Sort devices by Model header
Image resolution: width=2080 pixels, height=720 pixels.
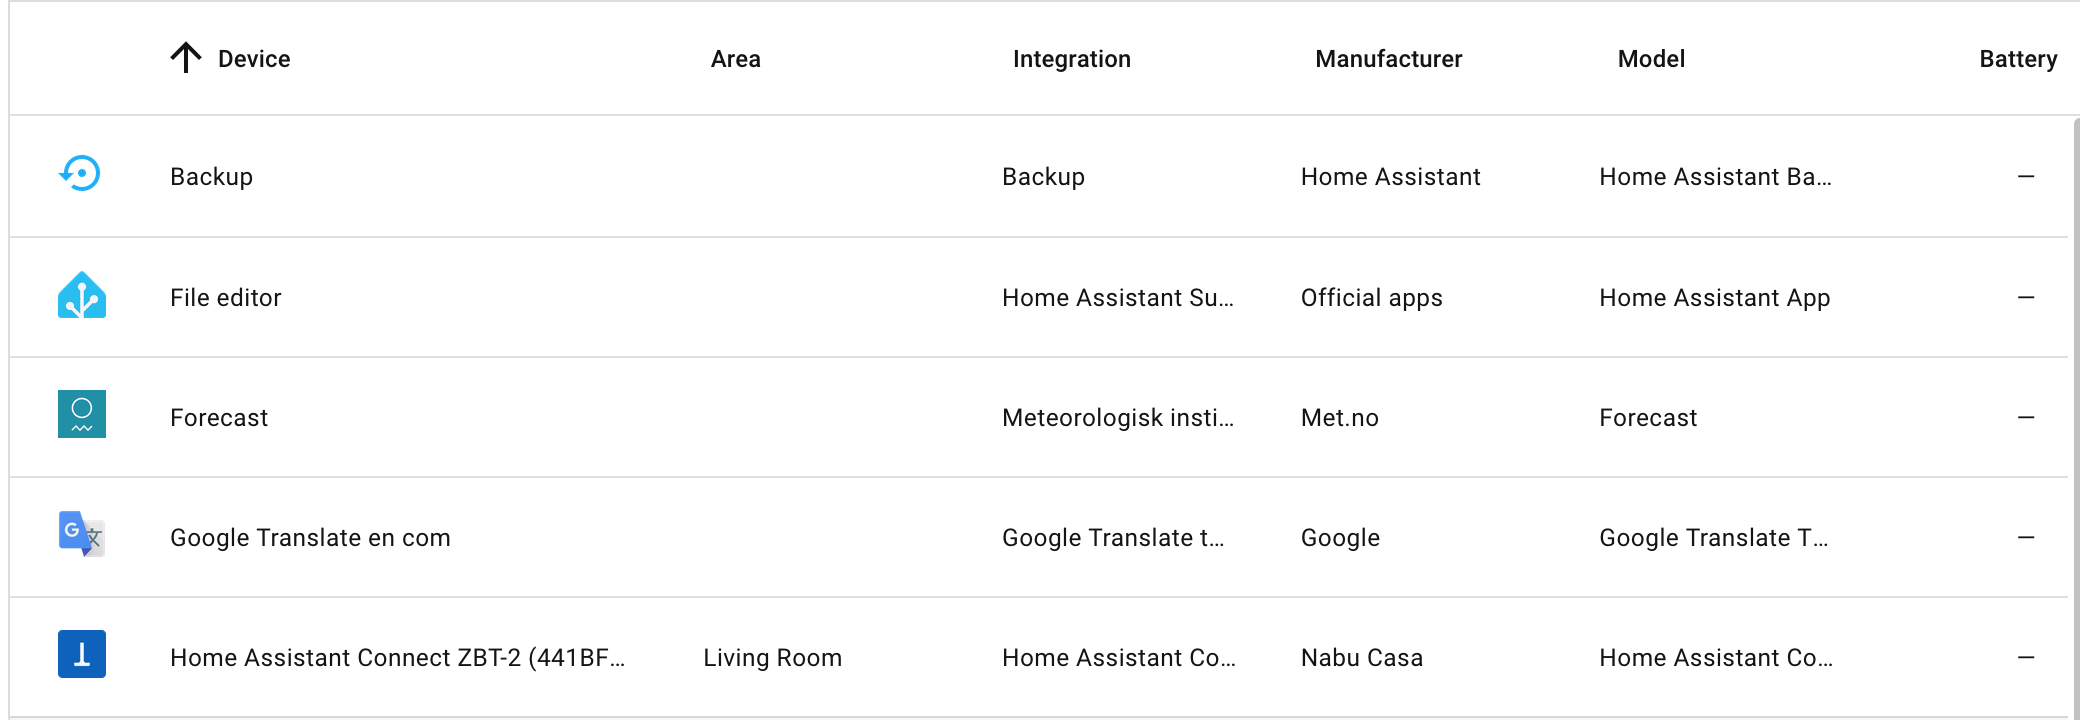tap(1652, 59)
